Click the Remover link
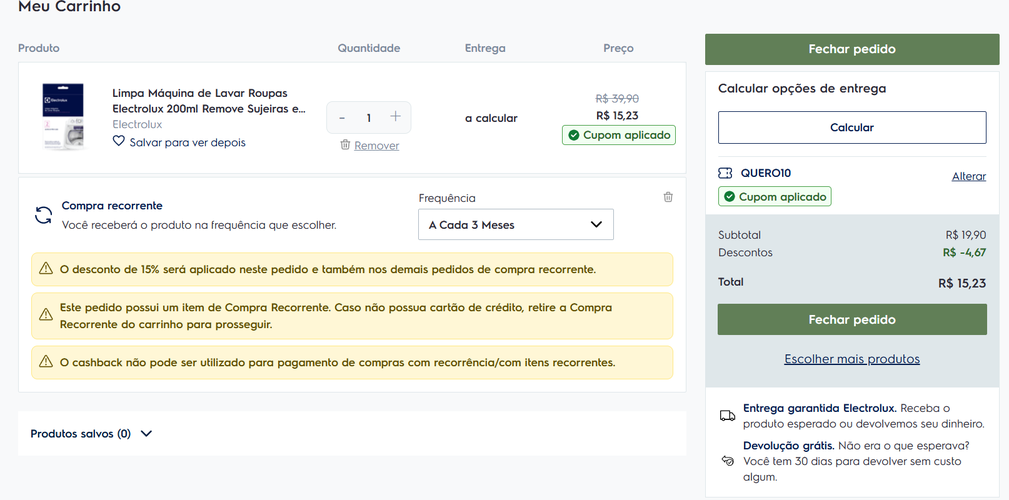1009x500 pixels. pyautogui.click(x=376, y=146)
